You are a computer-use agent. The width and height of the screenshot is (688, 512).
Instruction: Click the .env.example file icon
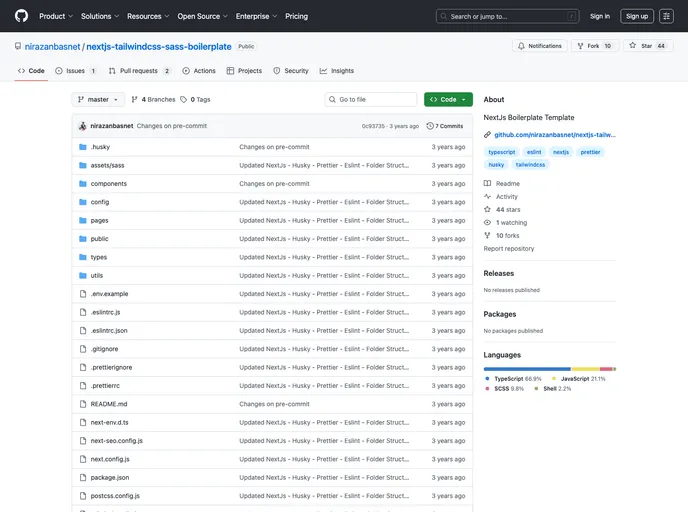coord(82,294)
